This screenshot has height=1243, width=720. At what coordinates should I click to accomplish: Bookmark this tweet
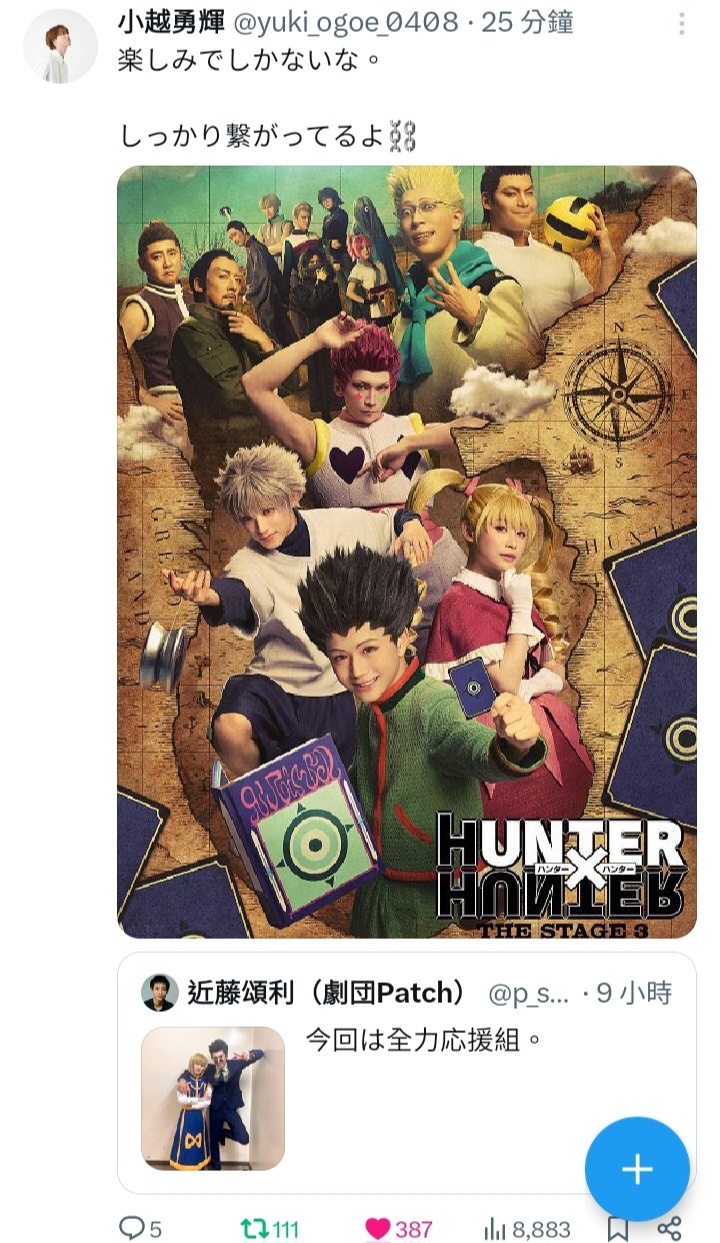click(618, 1229)
